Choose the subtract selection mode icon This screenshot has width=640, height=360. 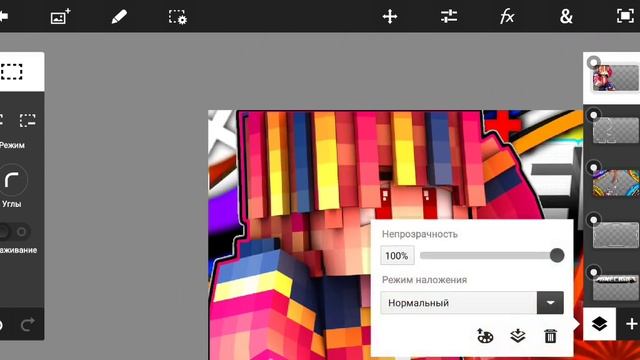(x=27, y=120)
